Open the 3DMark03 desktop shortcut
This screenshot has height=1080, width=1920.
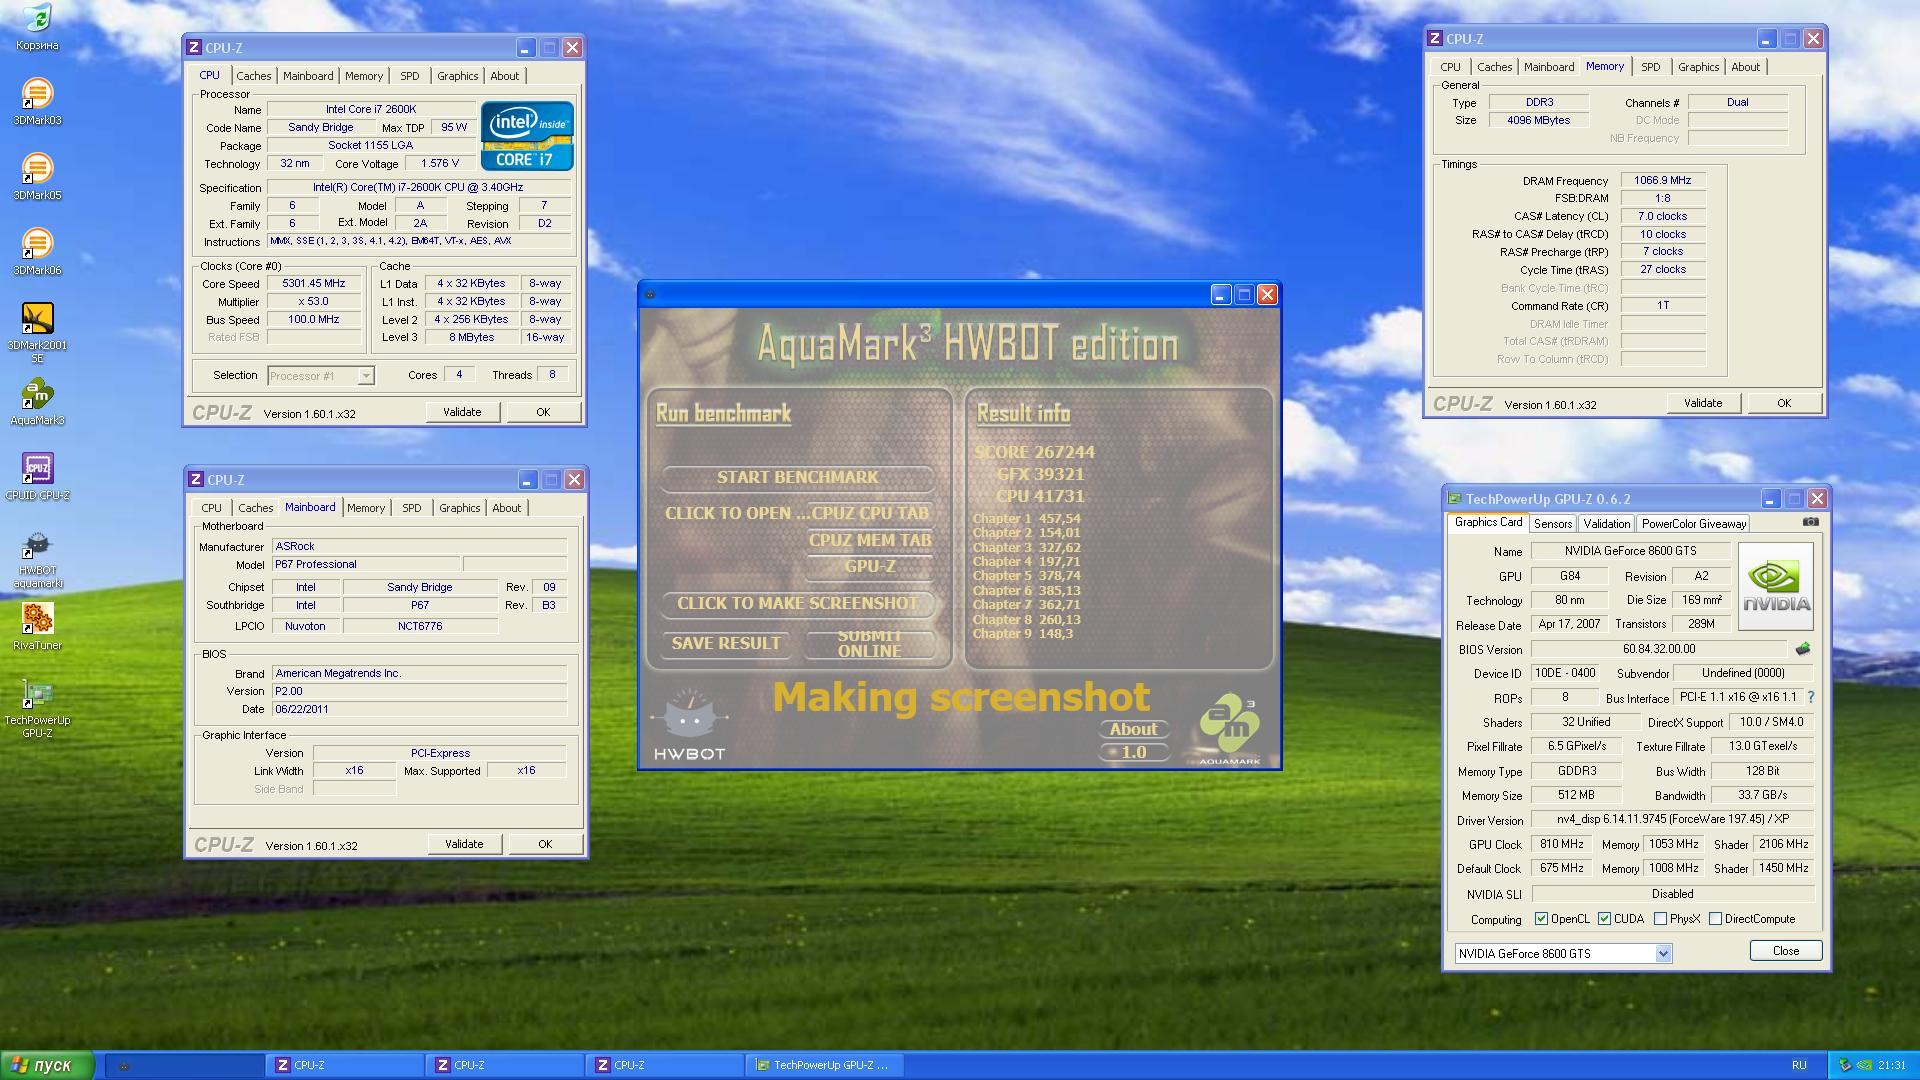coord(37,101)
